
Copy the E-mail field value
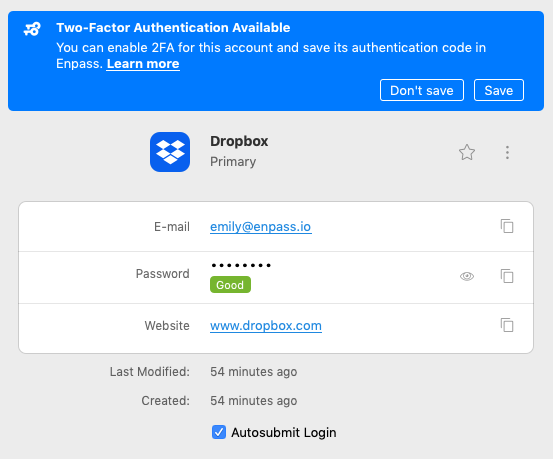(x=507, y=226)
